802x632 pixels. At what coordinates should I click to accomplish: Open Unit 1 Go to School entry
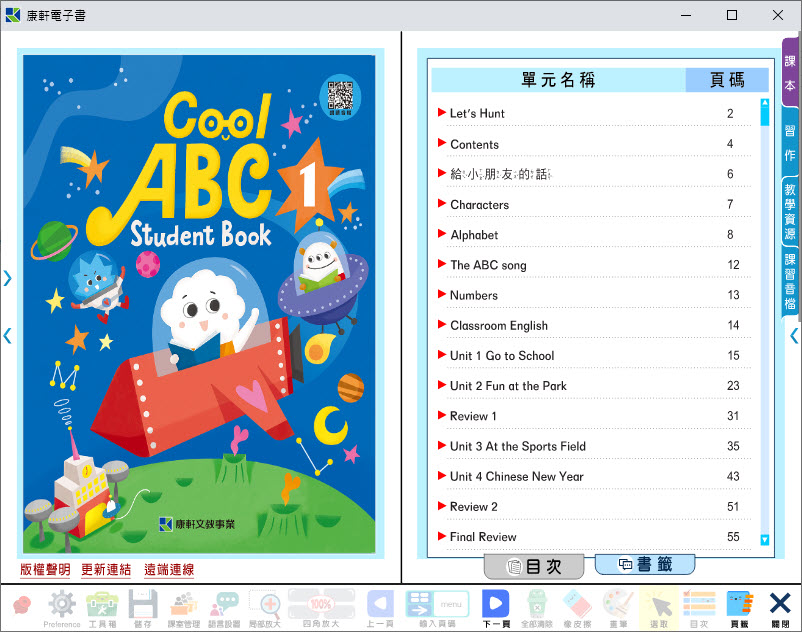tap(501, 356)
